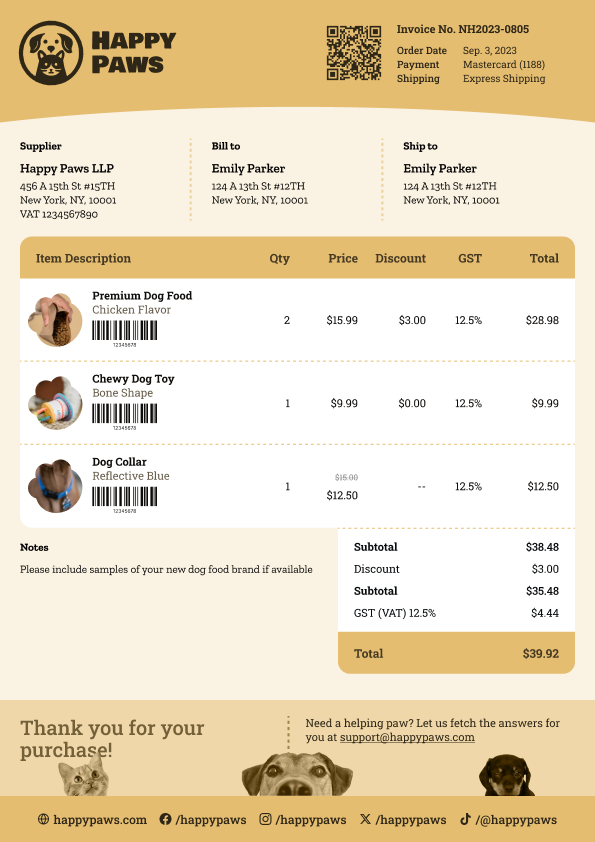The height and width of the screenshot is (842, 595).
Task: Click the Premium Dog Food barcode
Action: [125, 333]
